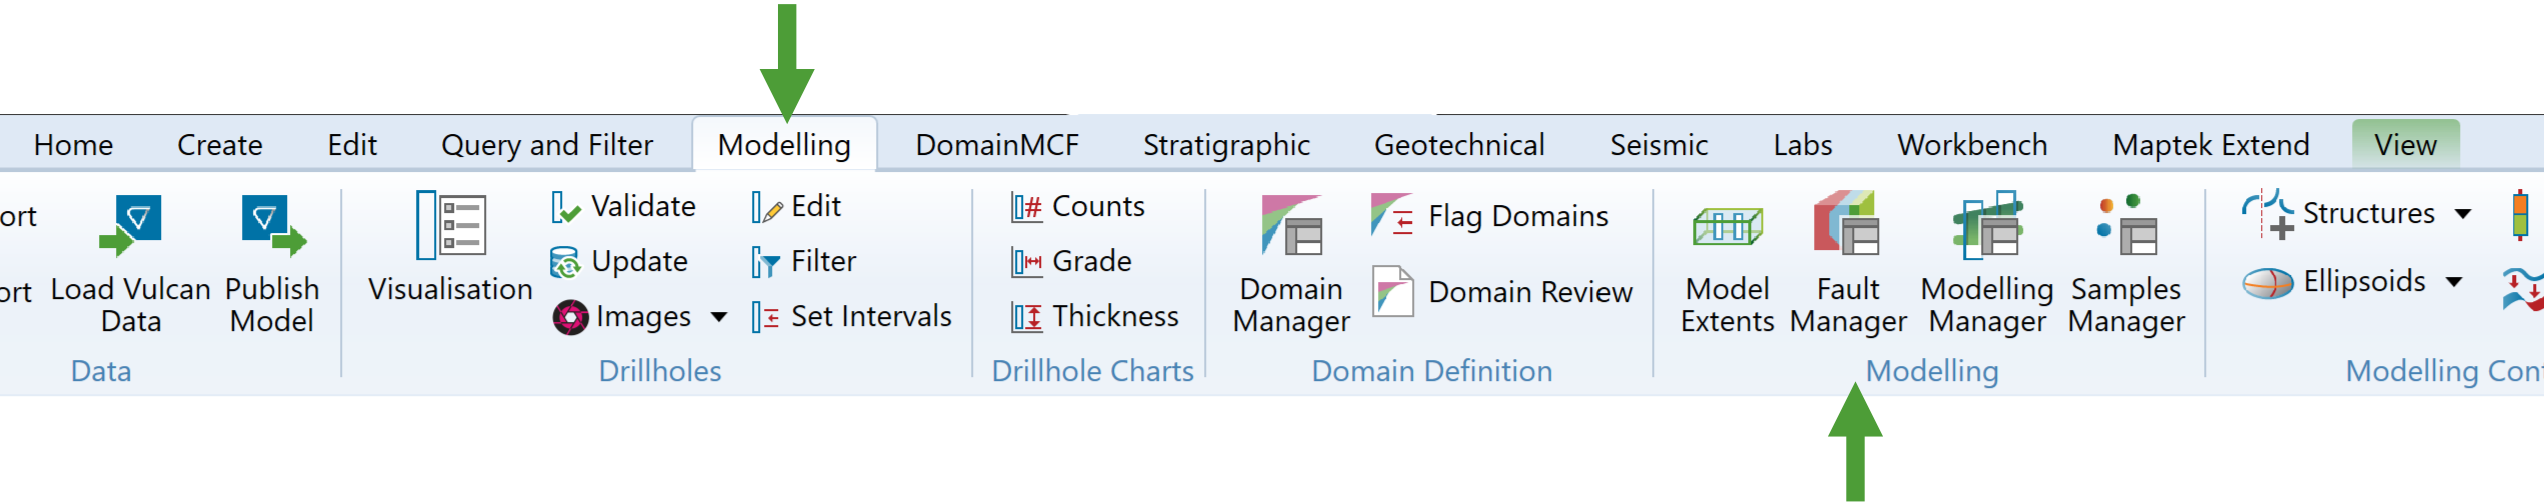Screen dimensions: 2544x503
Task: Open the drillhole Thickness chart
Action: coord(1095,317)
